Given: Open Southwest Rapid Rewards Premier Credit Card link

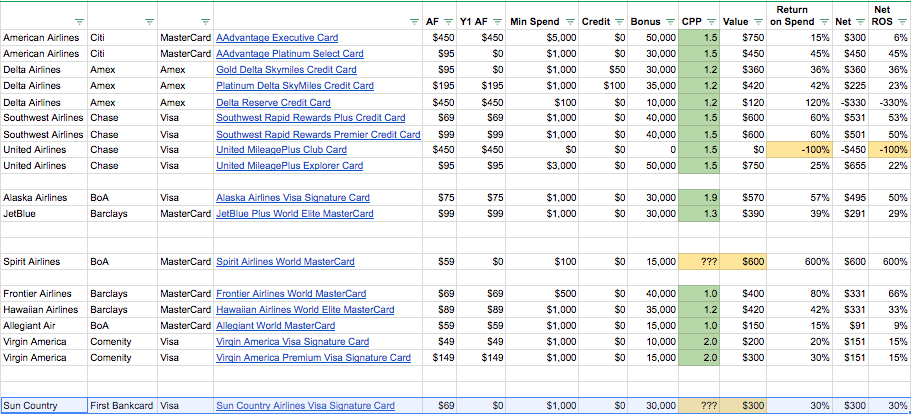Looking at the screenshot, I should pyautogui.click(x=318, y=134).
